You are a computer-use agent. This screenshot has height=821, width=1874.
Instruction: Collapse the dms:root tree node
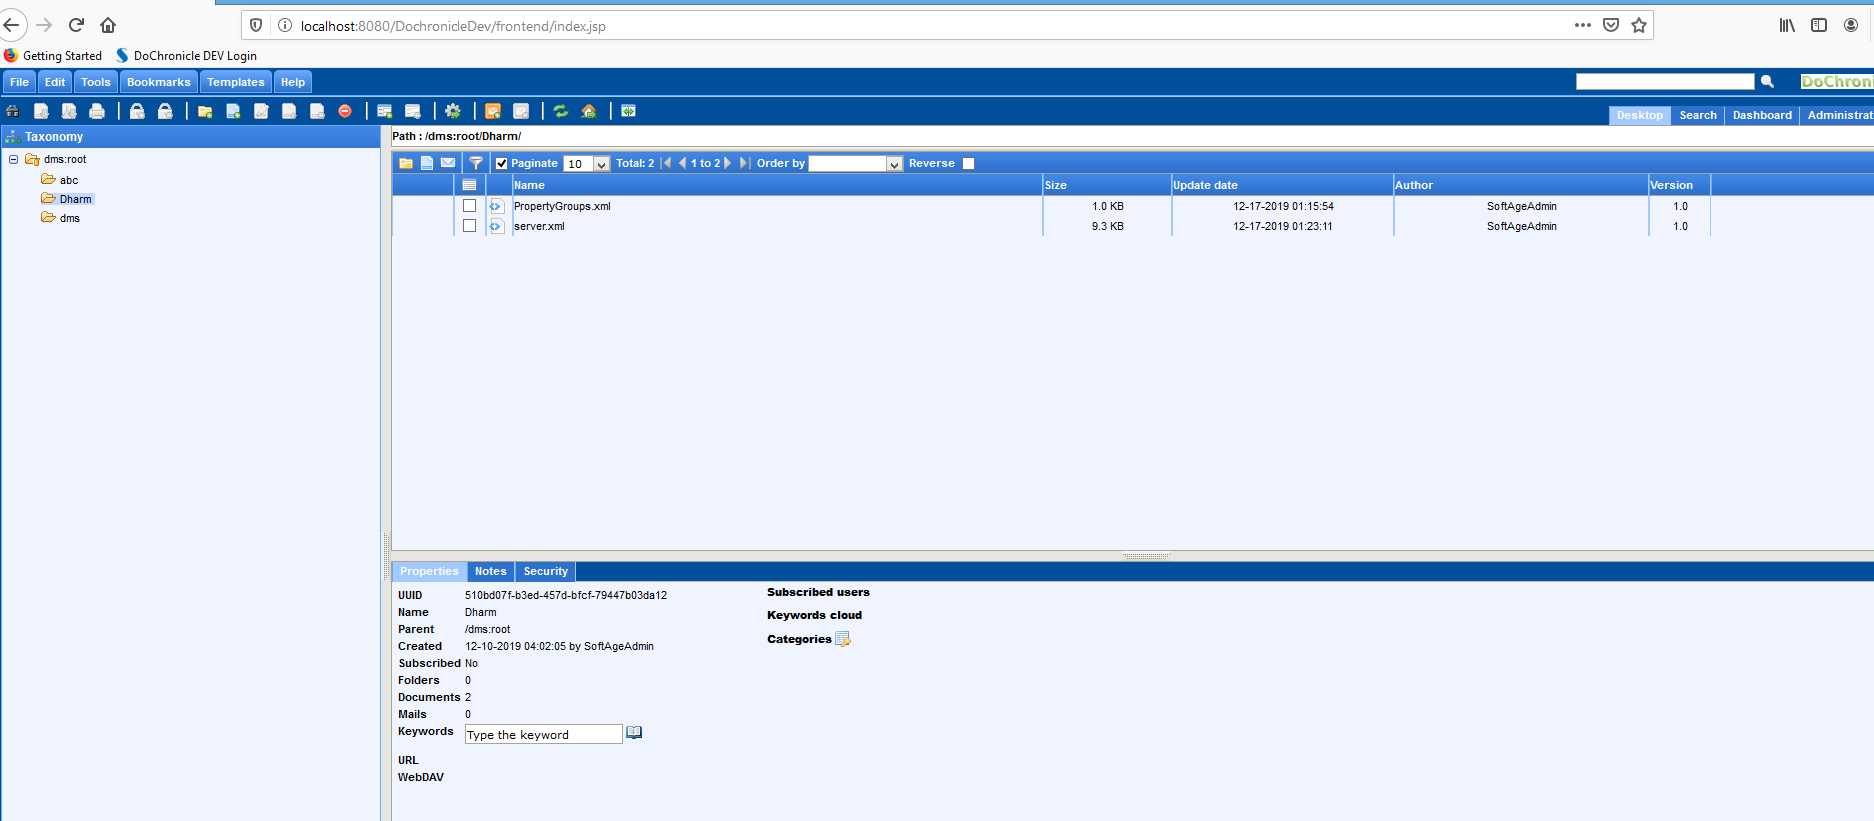click(13, 159)
